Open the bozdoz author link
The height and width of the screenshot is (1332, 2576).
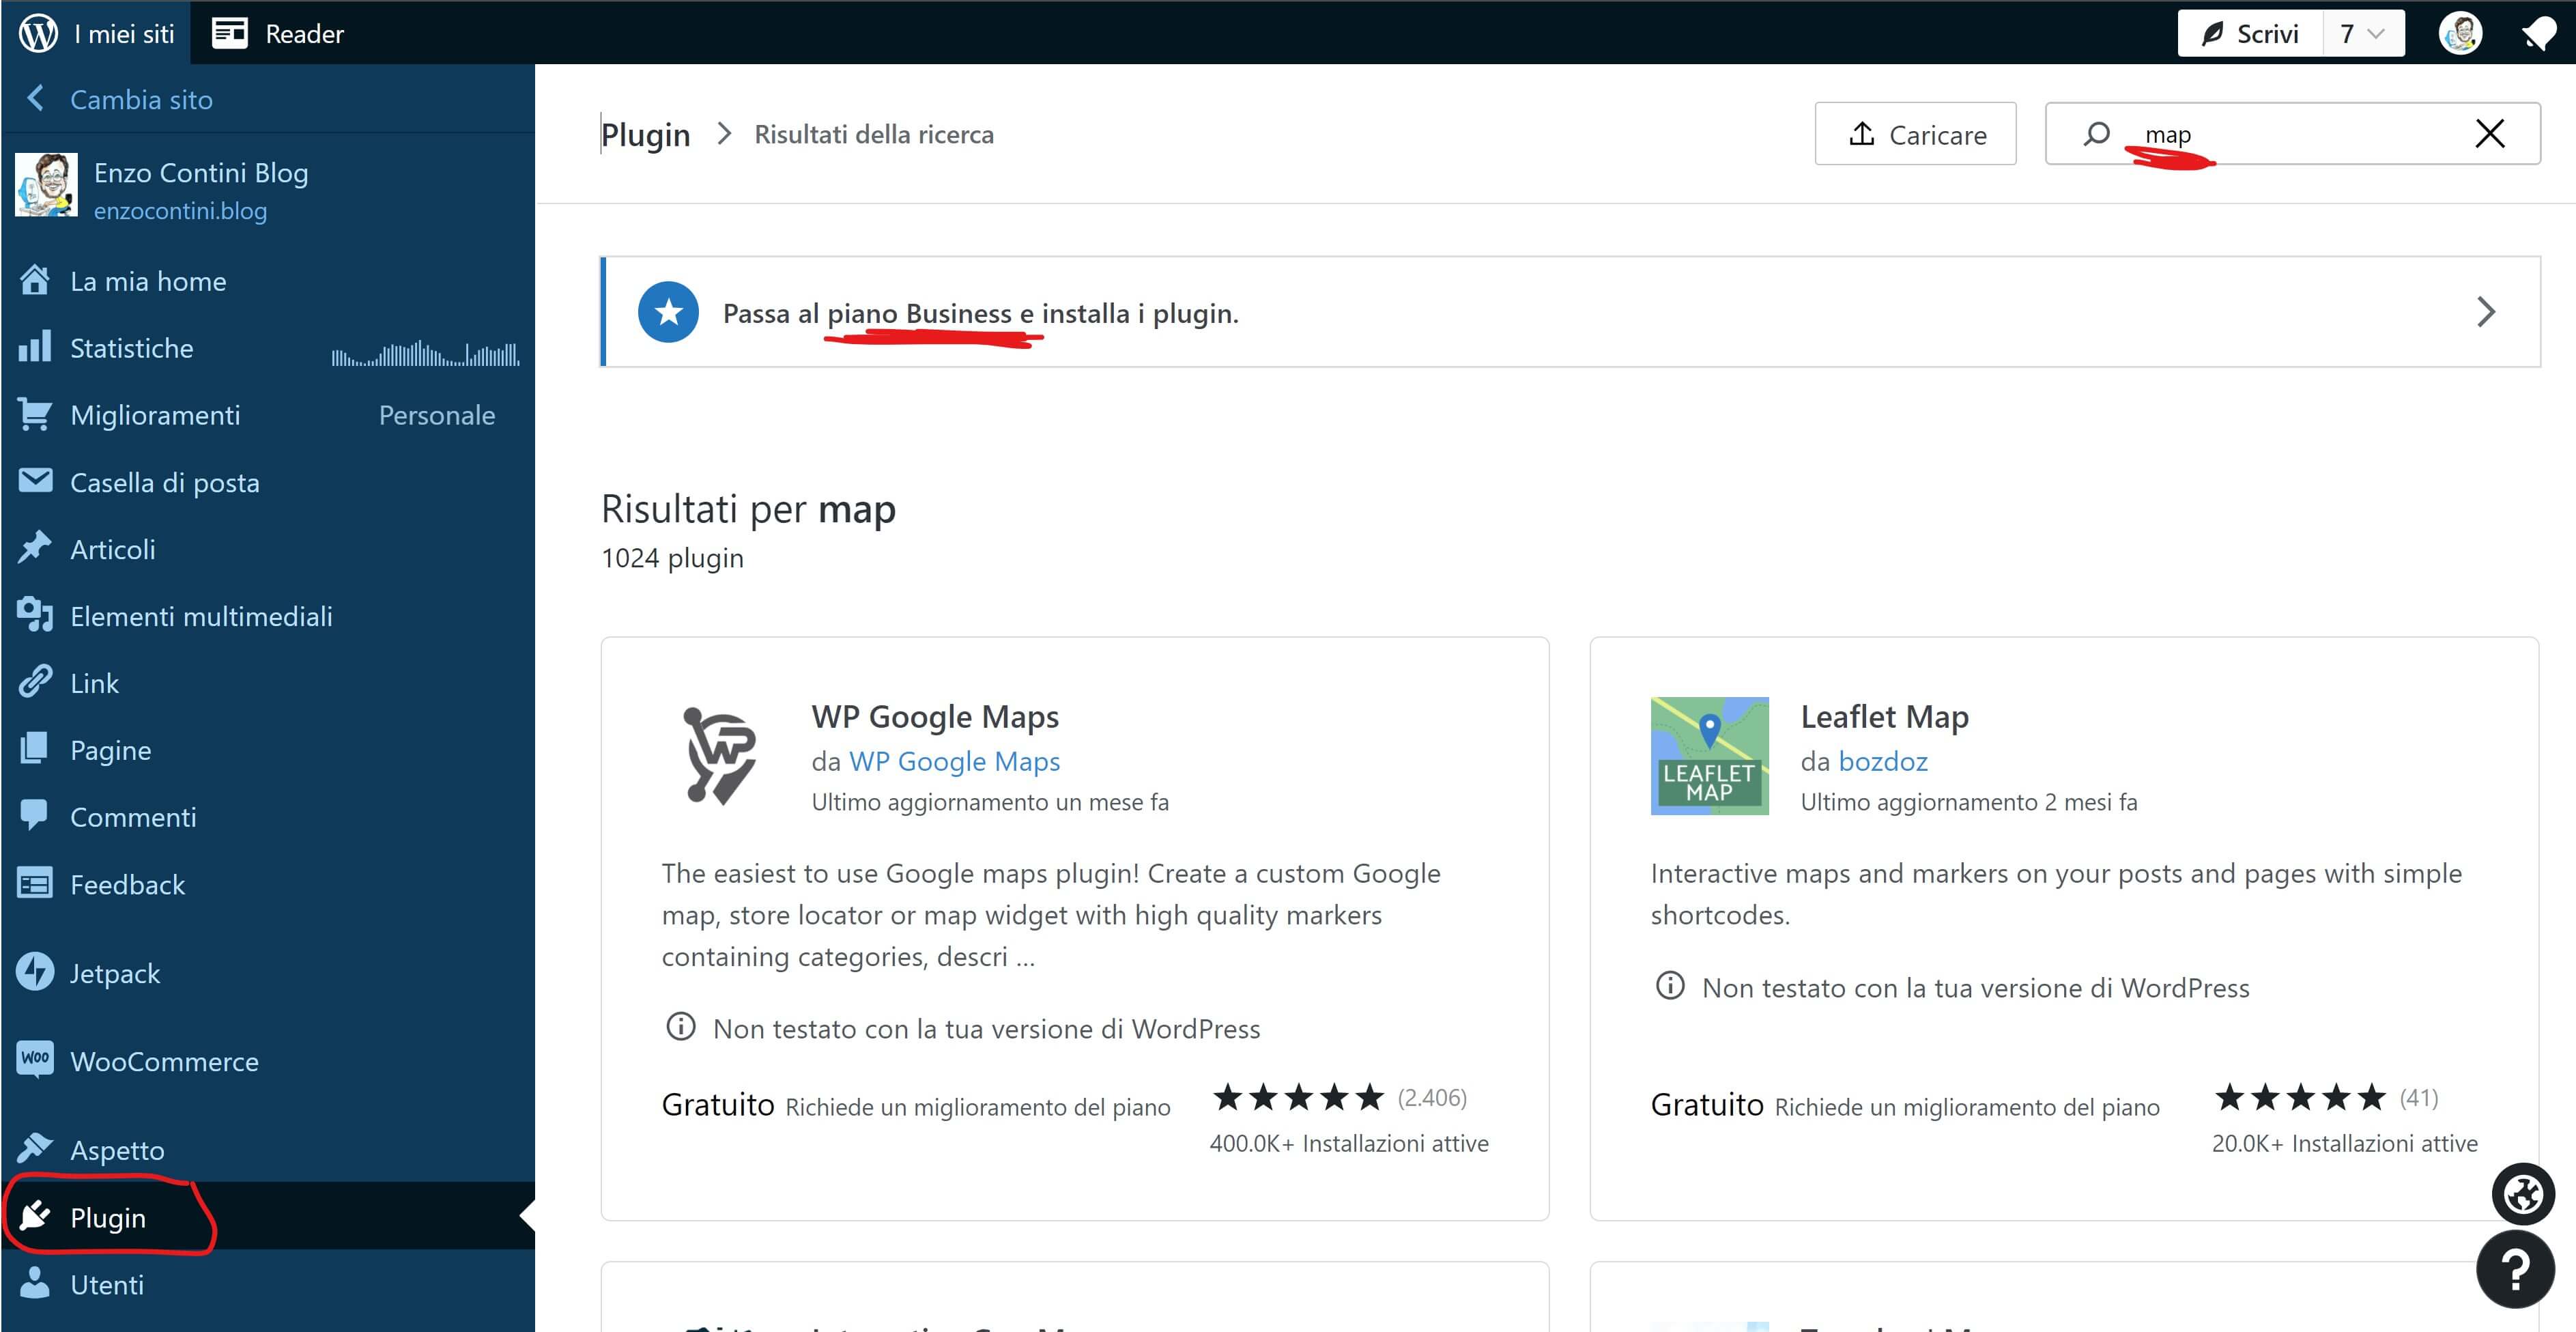click(x=1883, y=761)
